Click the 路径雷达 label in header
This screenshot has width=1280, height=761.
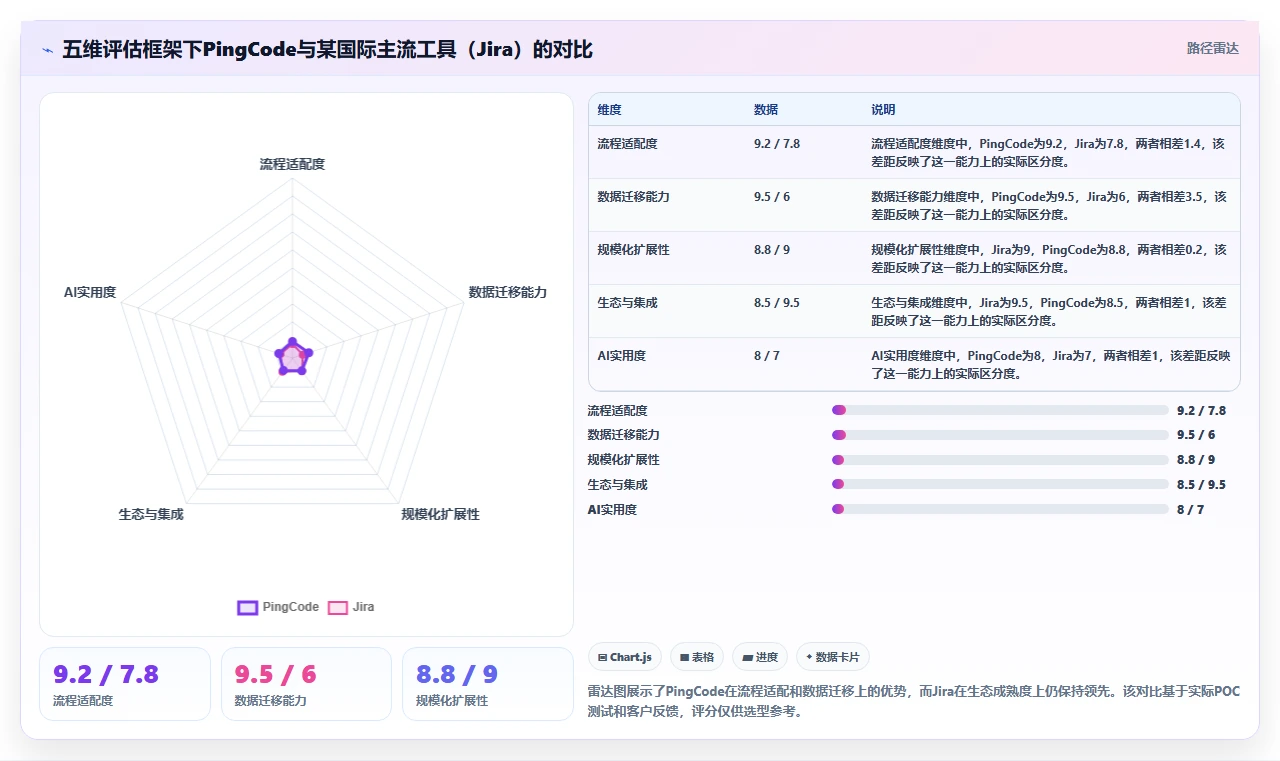(x=1212, y=48)
